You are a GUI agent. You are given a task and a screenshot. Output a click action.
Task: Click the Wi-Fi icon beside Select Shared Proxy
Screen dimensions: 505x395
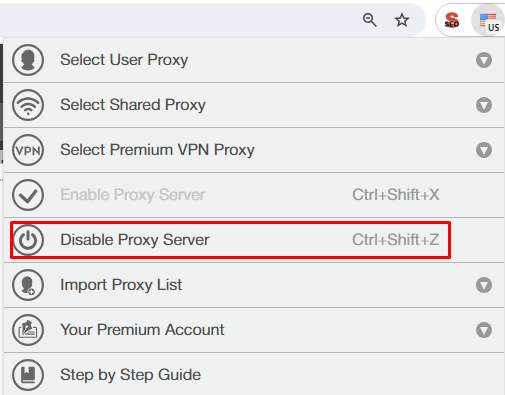(28, 105)
